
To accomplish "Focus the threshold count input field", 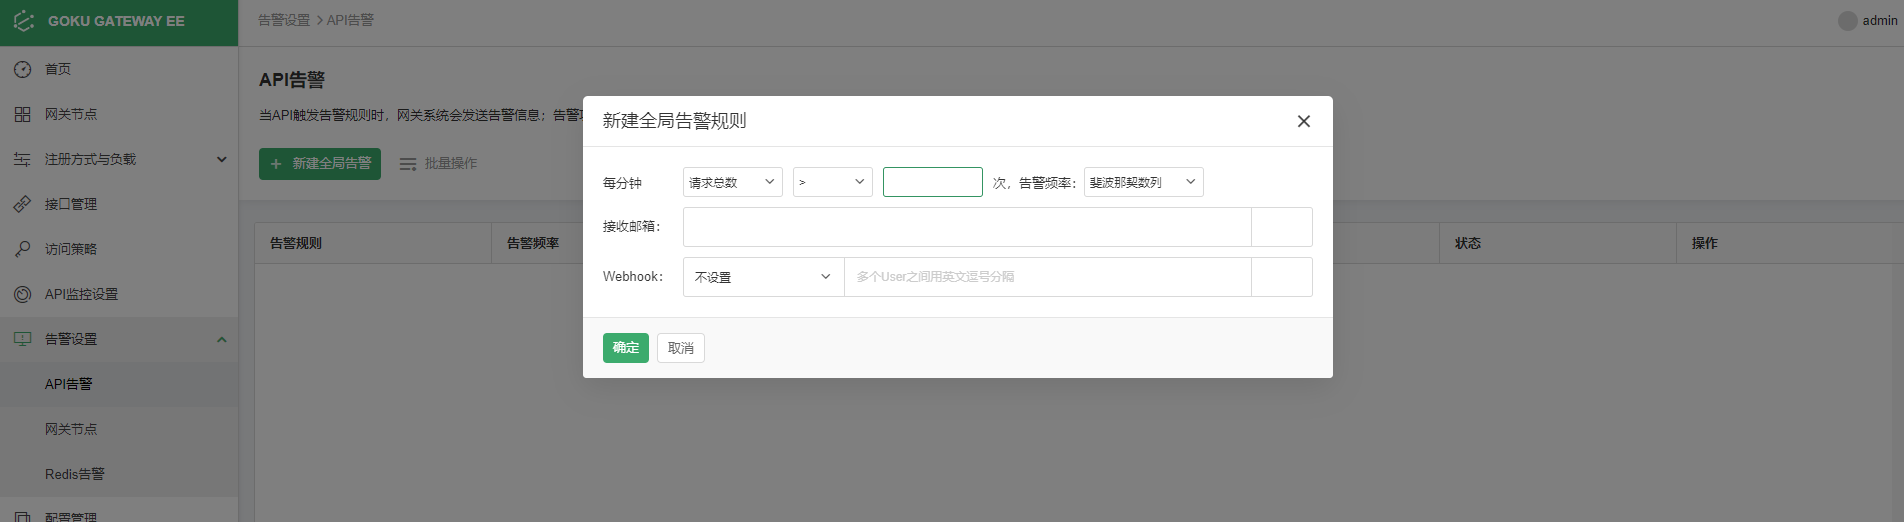I will click(x=932, y=182).
